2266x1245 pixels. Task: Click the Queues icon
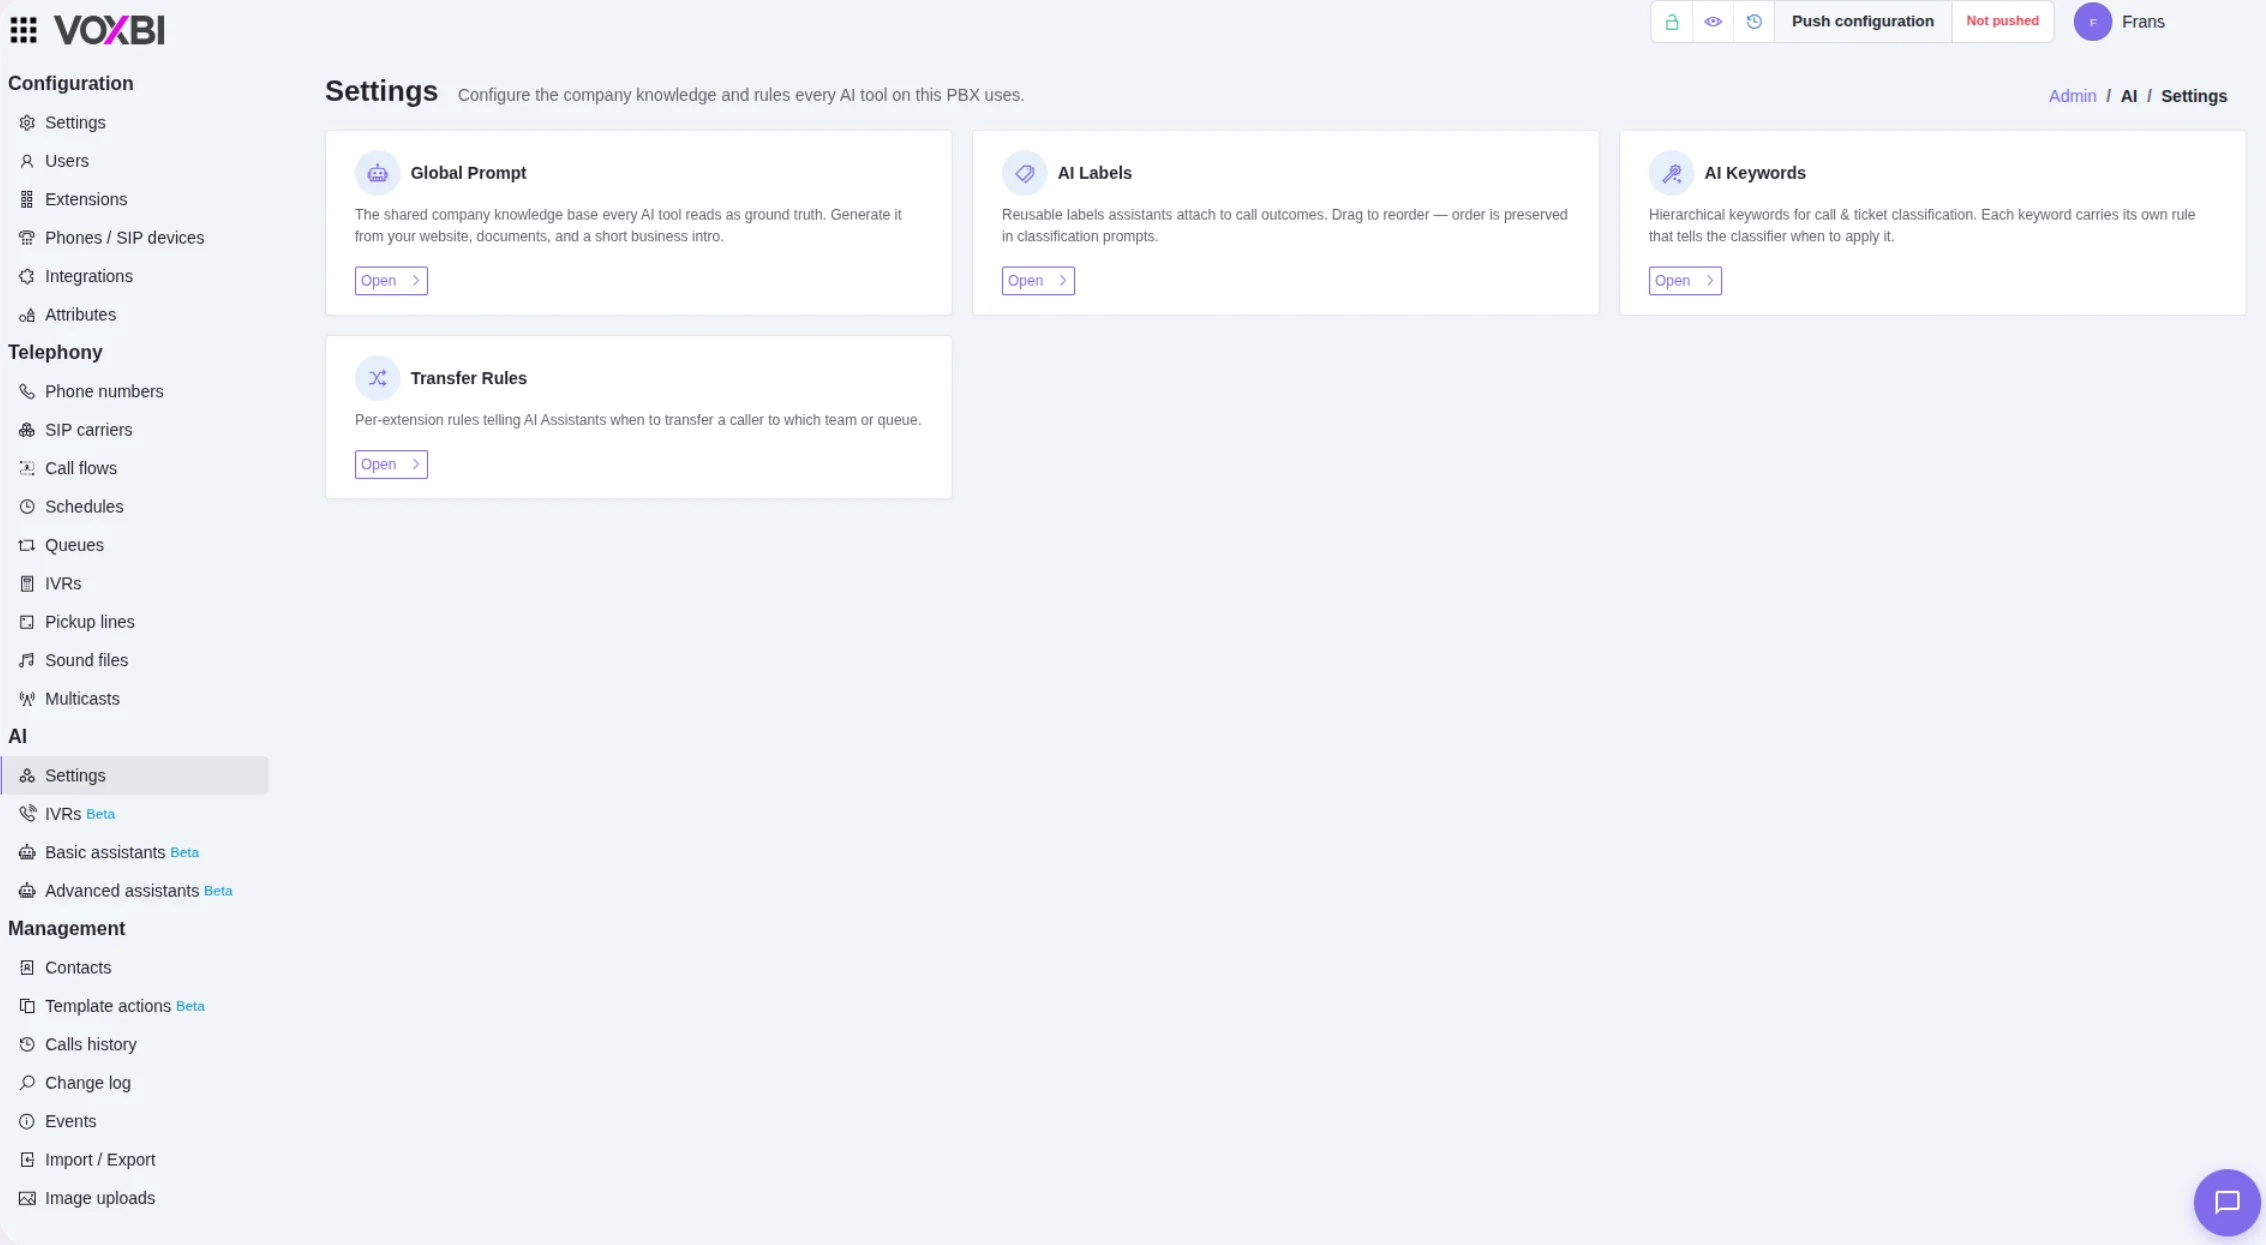(27, 545)
